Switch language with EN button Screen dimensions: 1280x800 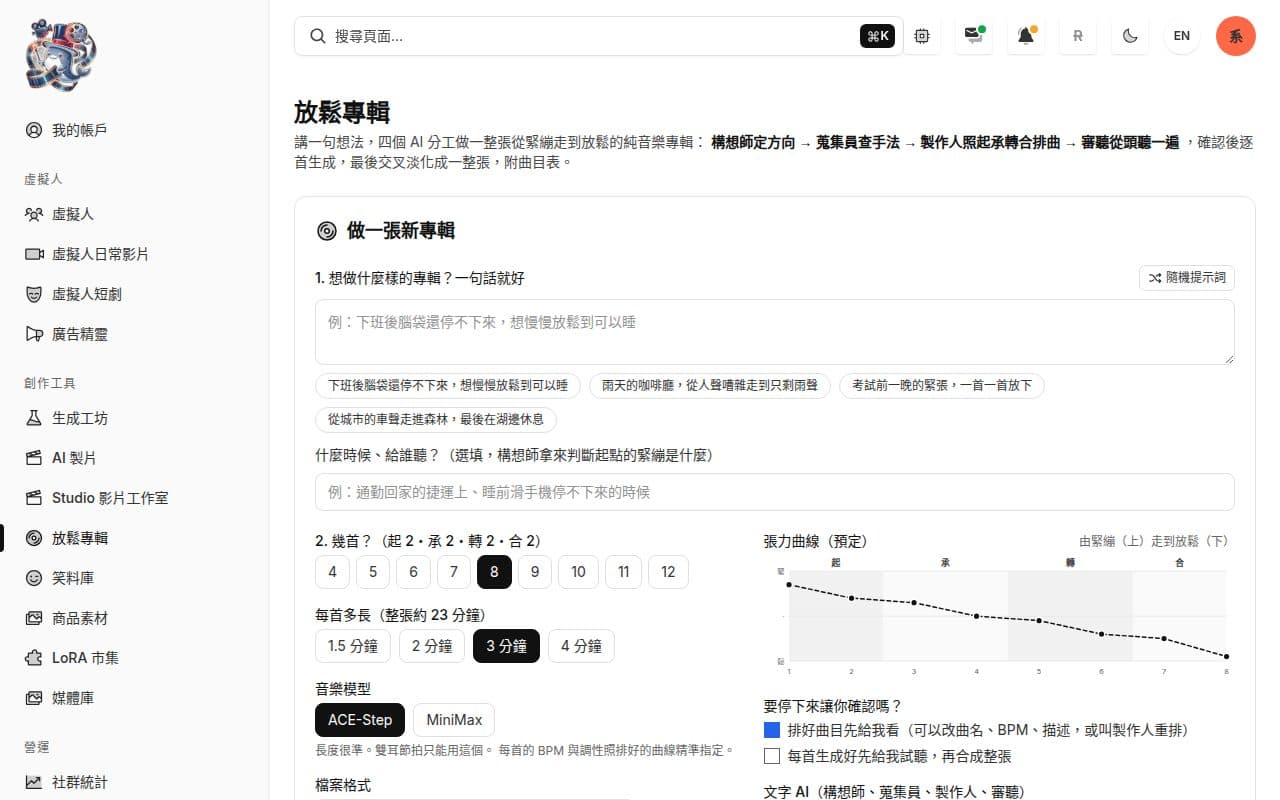(x=1182, y=36)
